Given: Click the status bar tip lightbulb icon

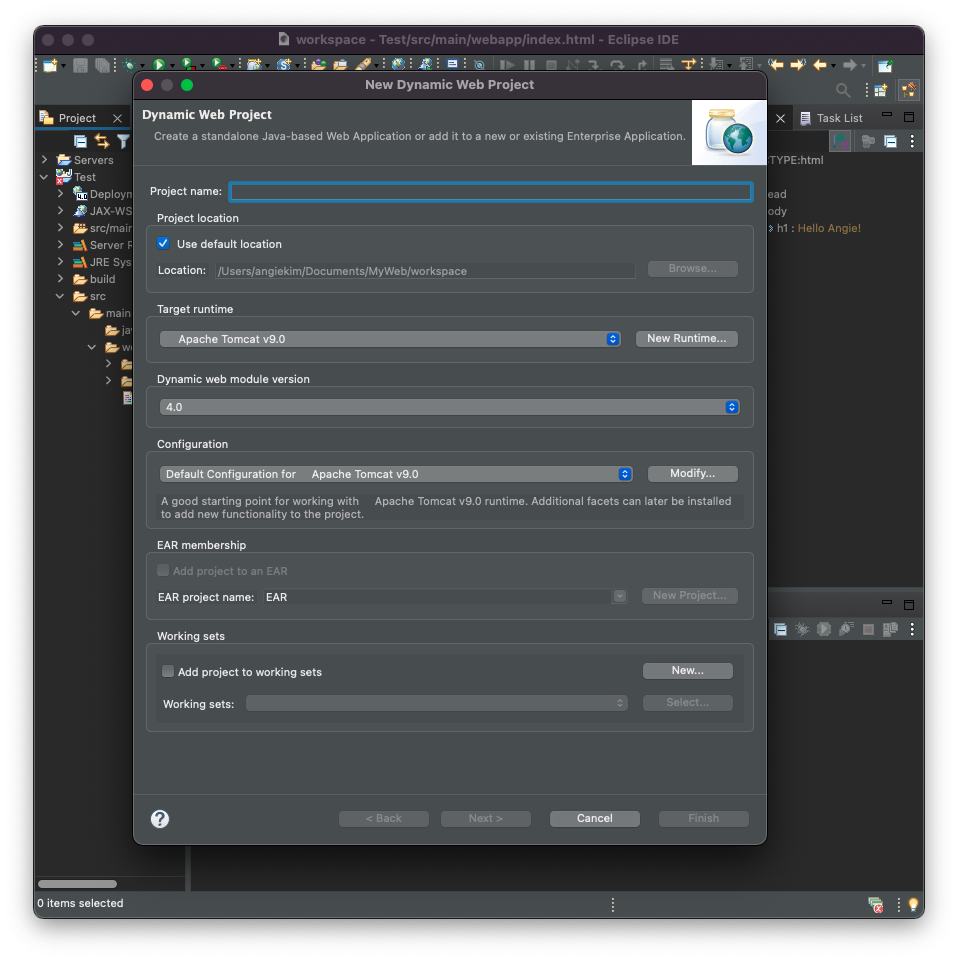Looking at the screenshot, I should (x=913, y=904).
